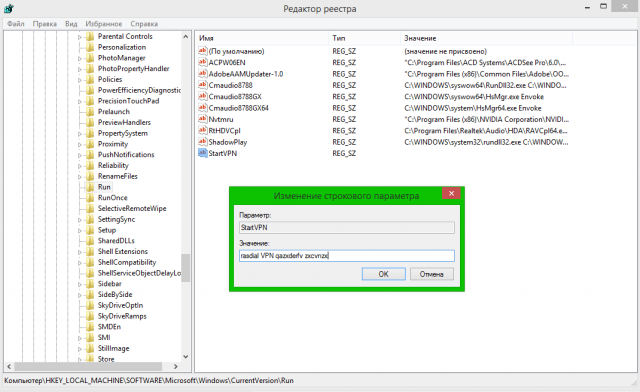Click the Cmaudio8788GX64 string value icon
The height and width of the screenshot is (392, 640).
point(202,108)
